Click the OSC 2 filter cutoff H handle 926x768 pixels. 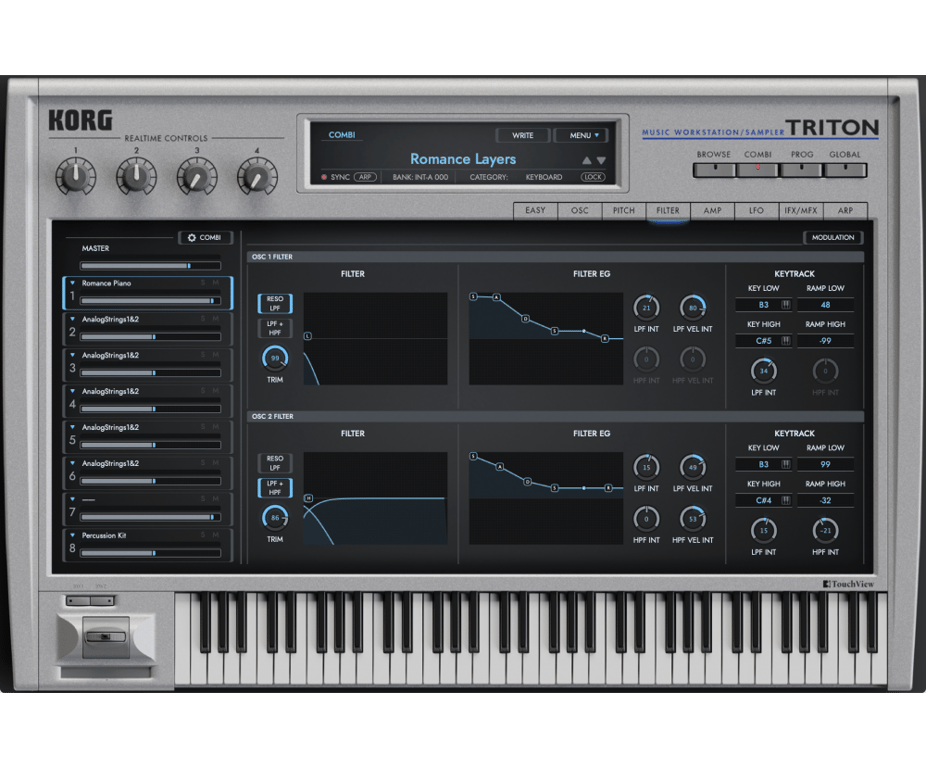[308, 498]
